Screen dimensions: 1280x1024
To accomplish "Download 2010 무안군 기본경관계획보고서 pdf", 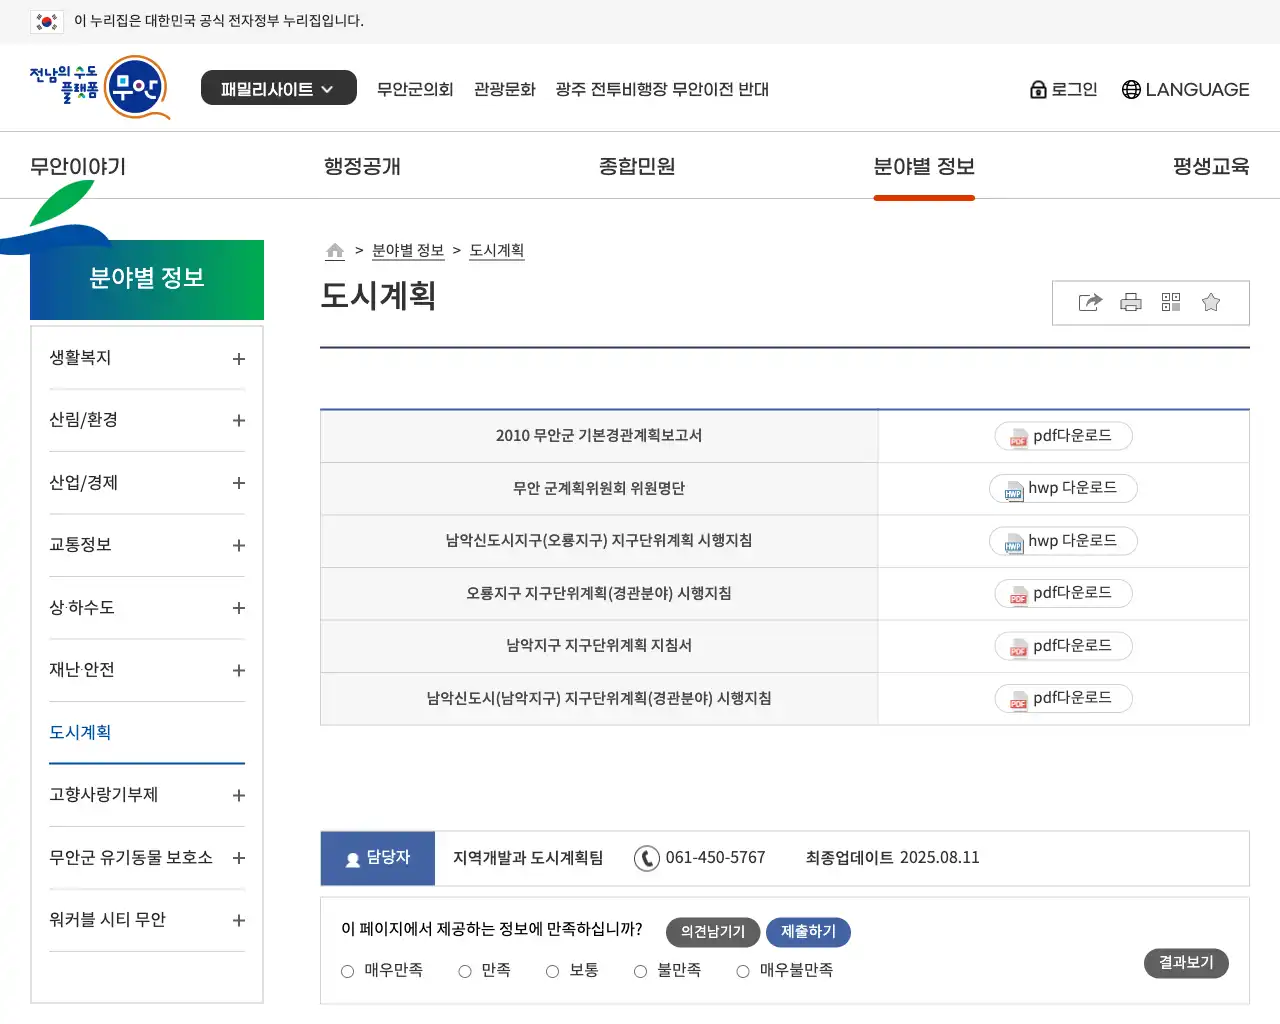I will pos(1063,436).
